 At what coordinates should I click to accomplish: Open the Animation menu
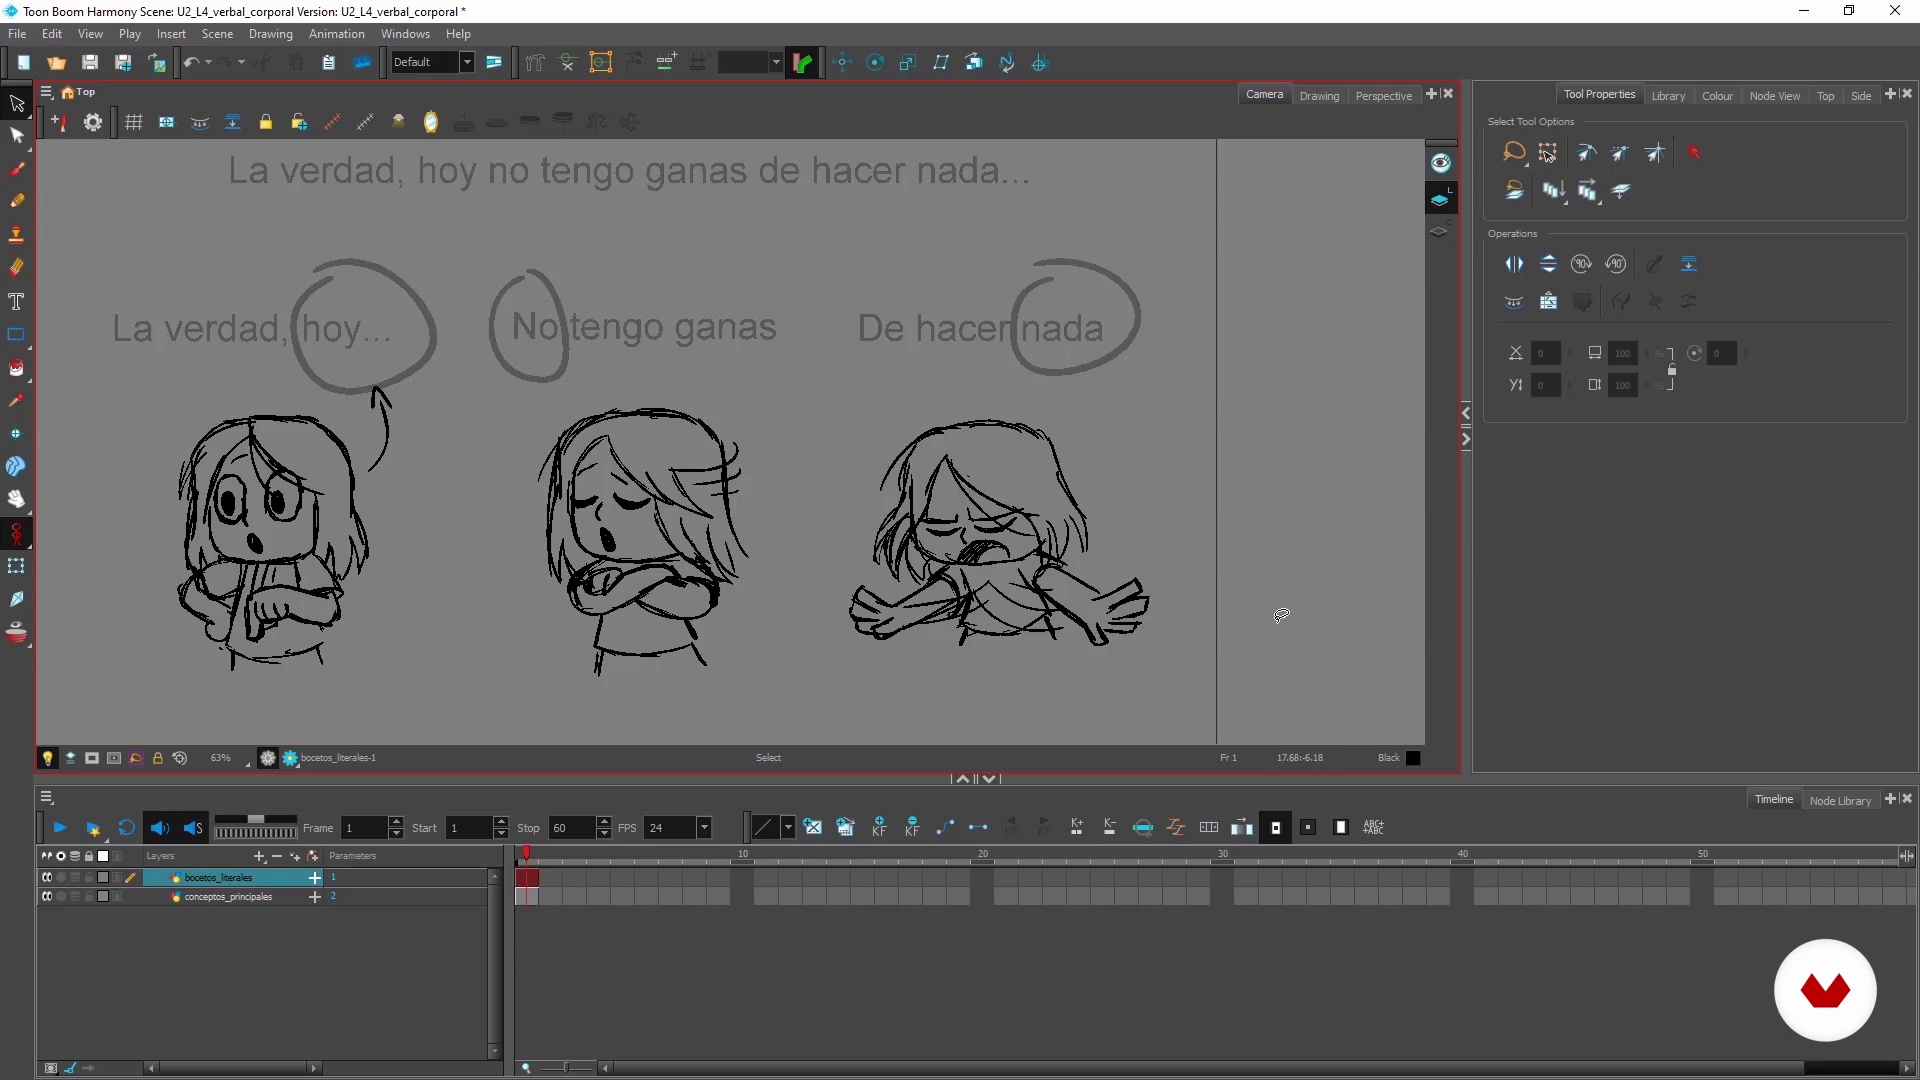pos(336,34)
